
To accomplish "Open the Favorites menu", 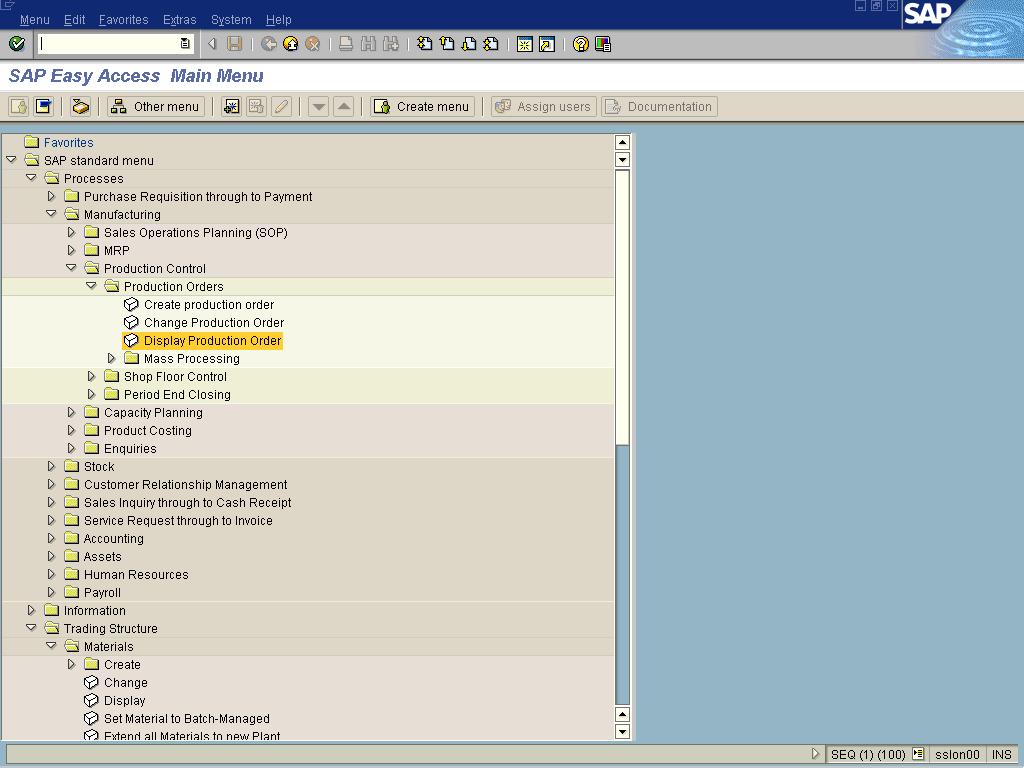I will pyautogui.click(x=123, y=20).
